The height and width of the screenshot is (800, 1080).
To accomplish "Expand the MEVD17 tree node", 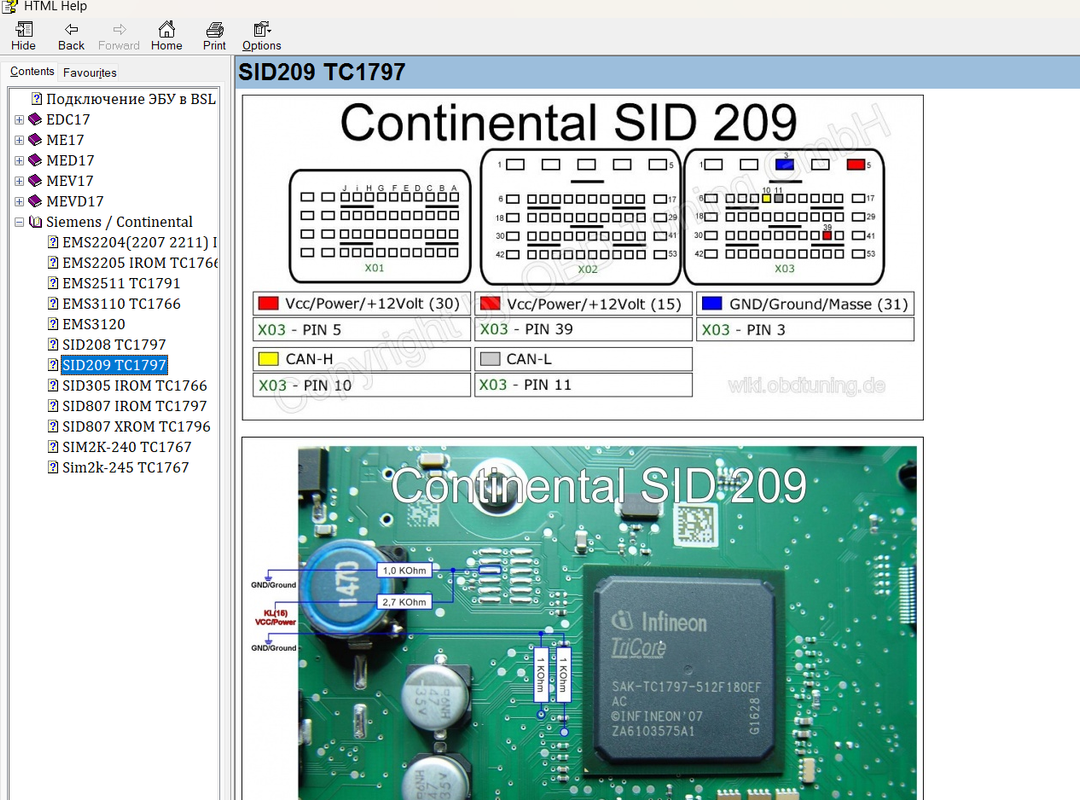I will coord(19,202).
